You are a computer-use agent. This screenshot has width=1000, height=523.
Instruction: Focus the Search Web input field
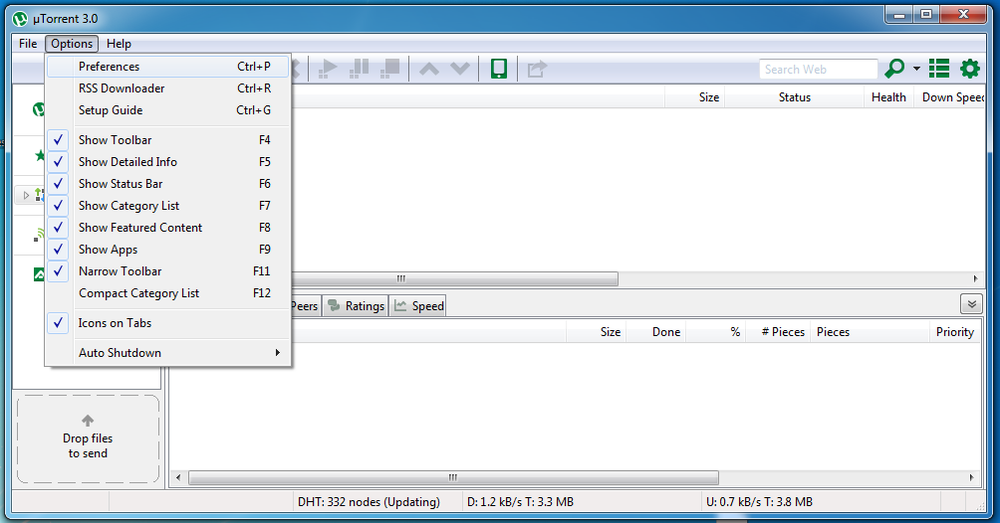pyautogui.click(x=818, y=69)
